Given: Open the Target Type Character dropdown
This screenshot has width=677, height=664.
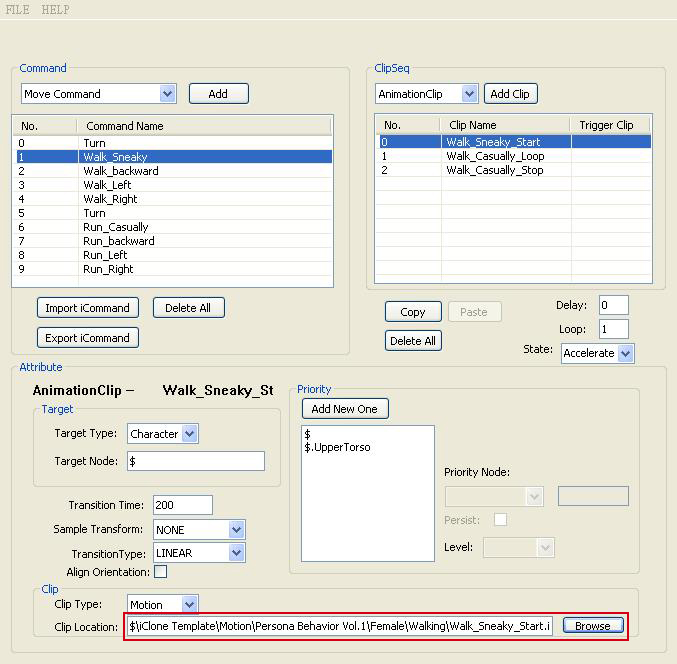Looking at the screenshot, I should (x=163, y=433).
